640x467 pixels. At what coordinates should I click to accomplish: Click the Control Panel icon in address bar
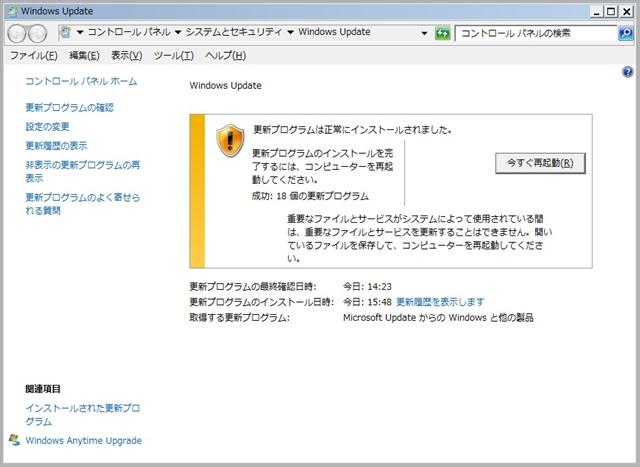point(65,32)
